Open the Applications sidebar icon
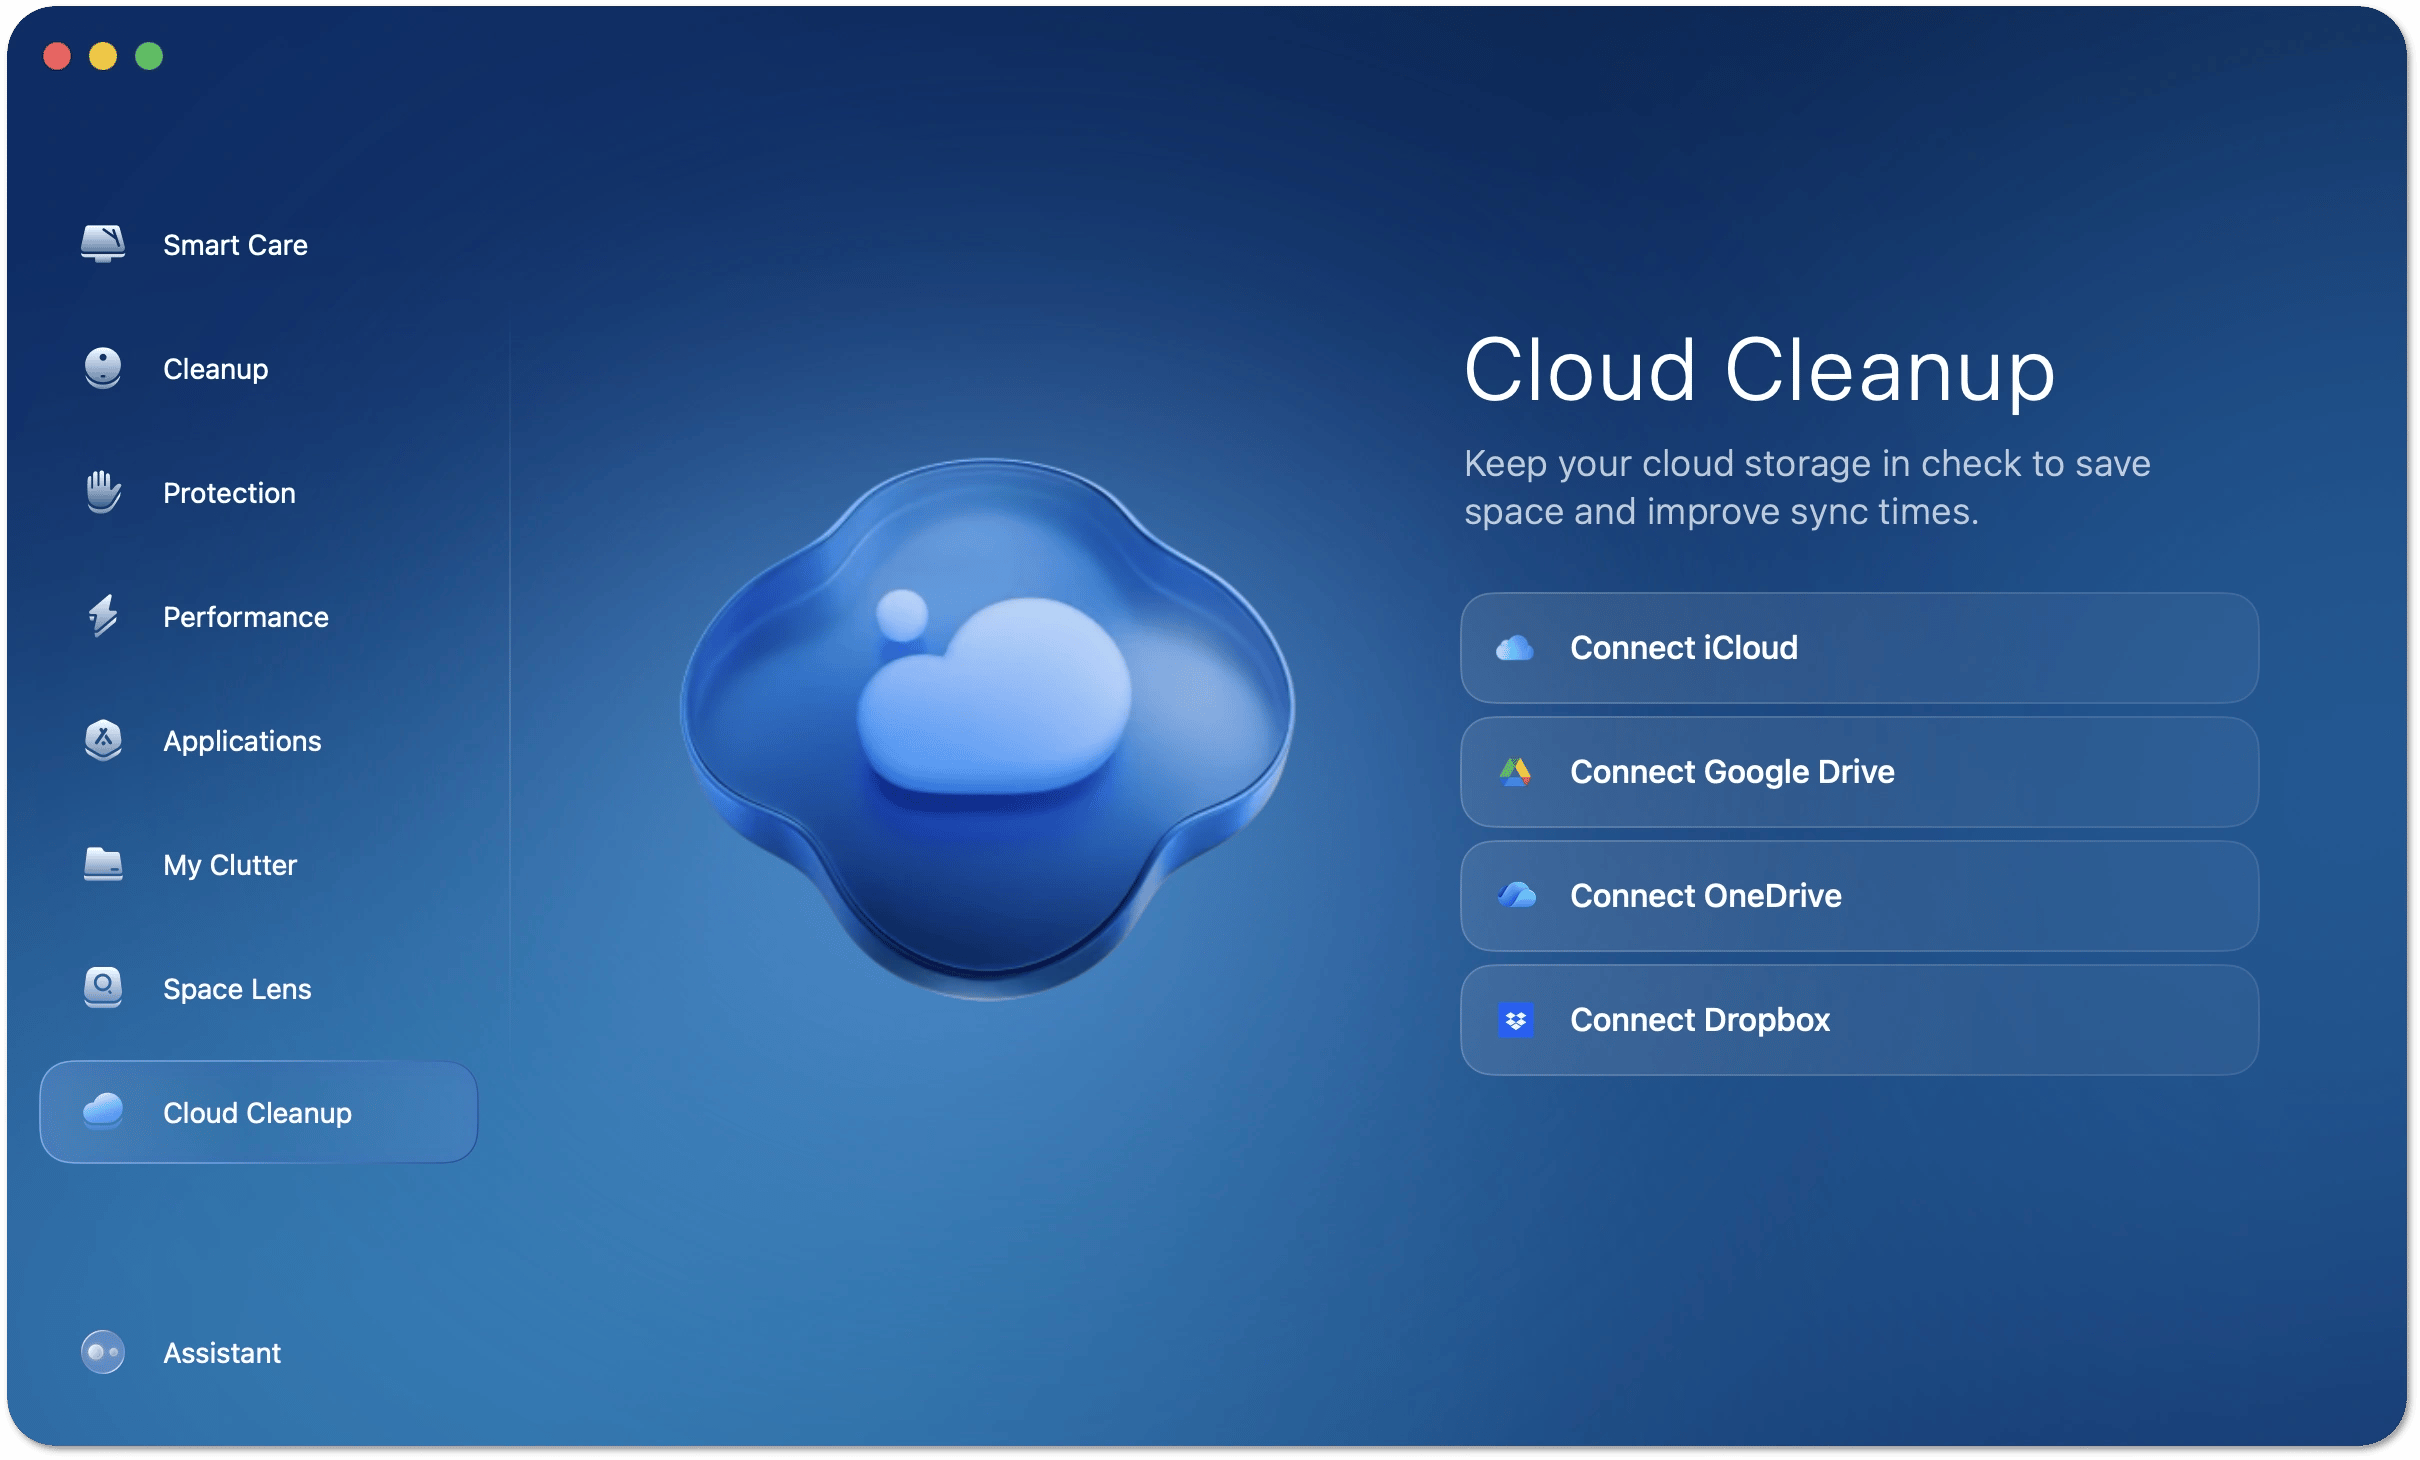Viewport: 2420px width, 1460px height. click(x=103, y=740)
